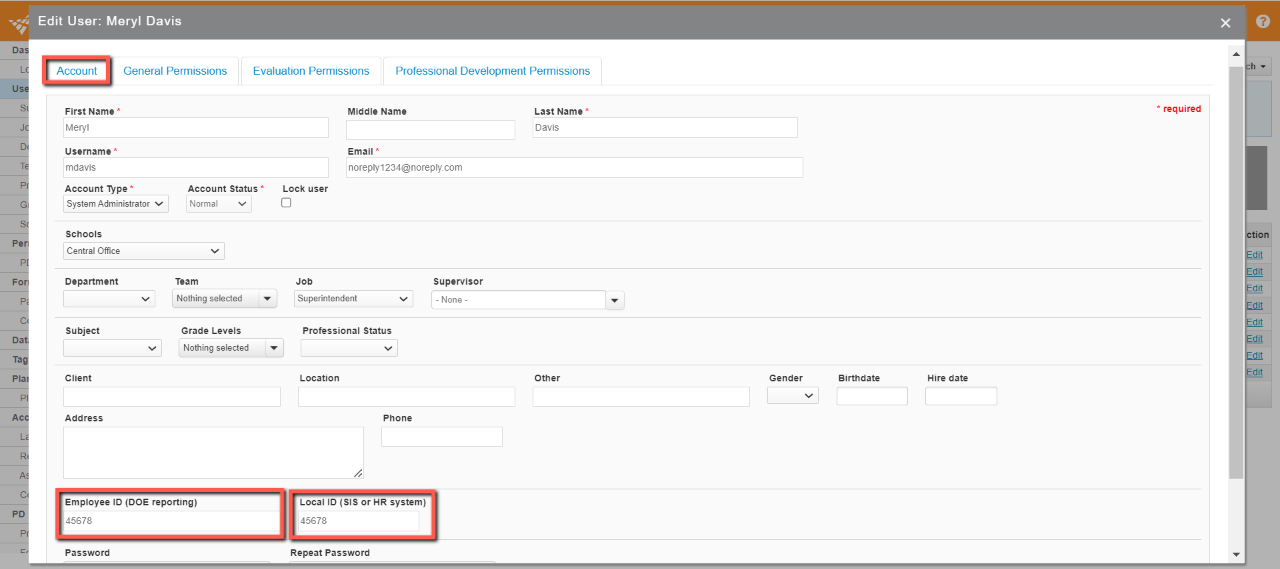Open the Team multi-select dropdown
The image size is (1280, 569).
225,299
